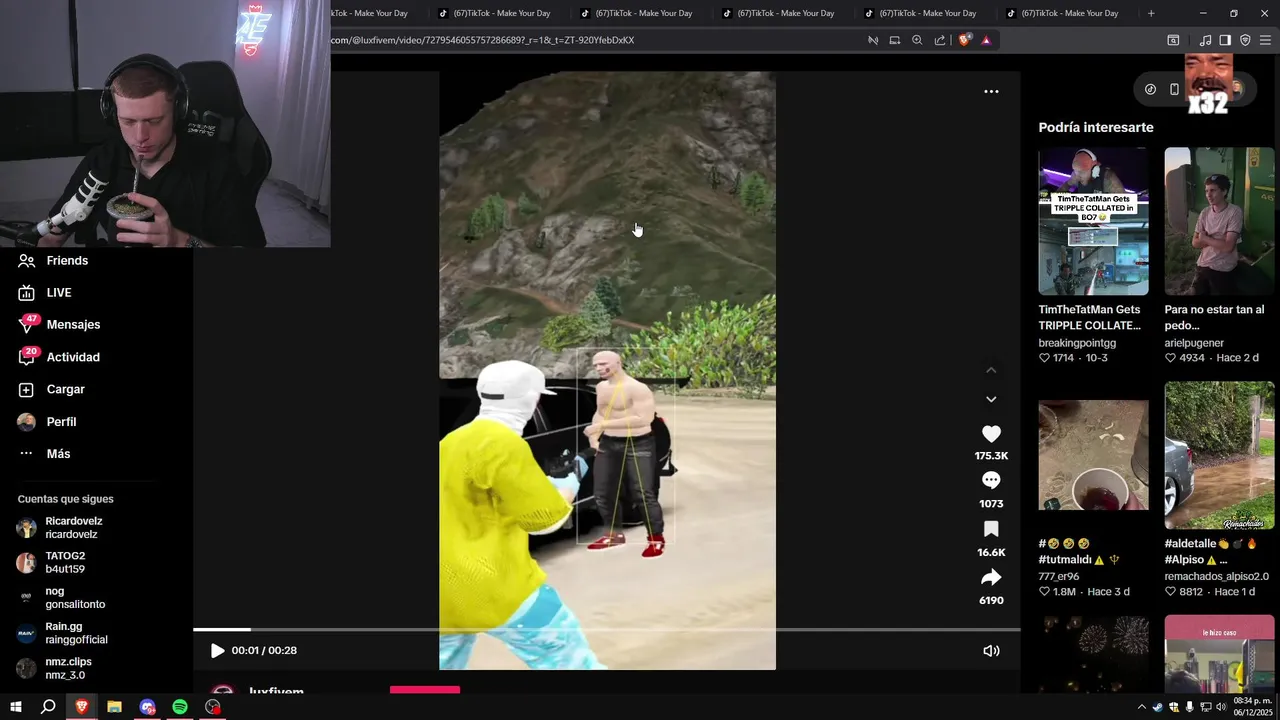Go to previous video with up chevron
1280x720 pixels.
coord(991,370)
